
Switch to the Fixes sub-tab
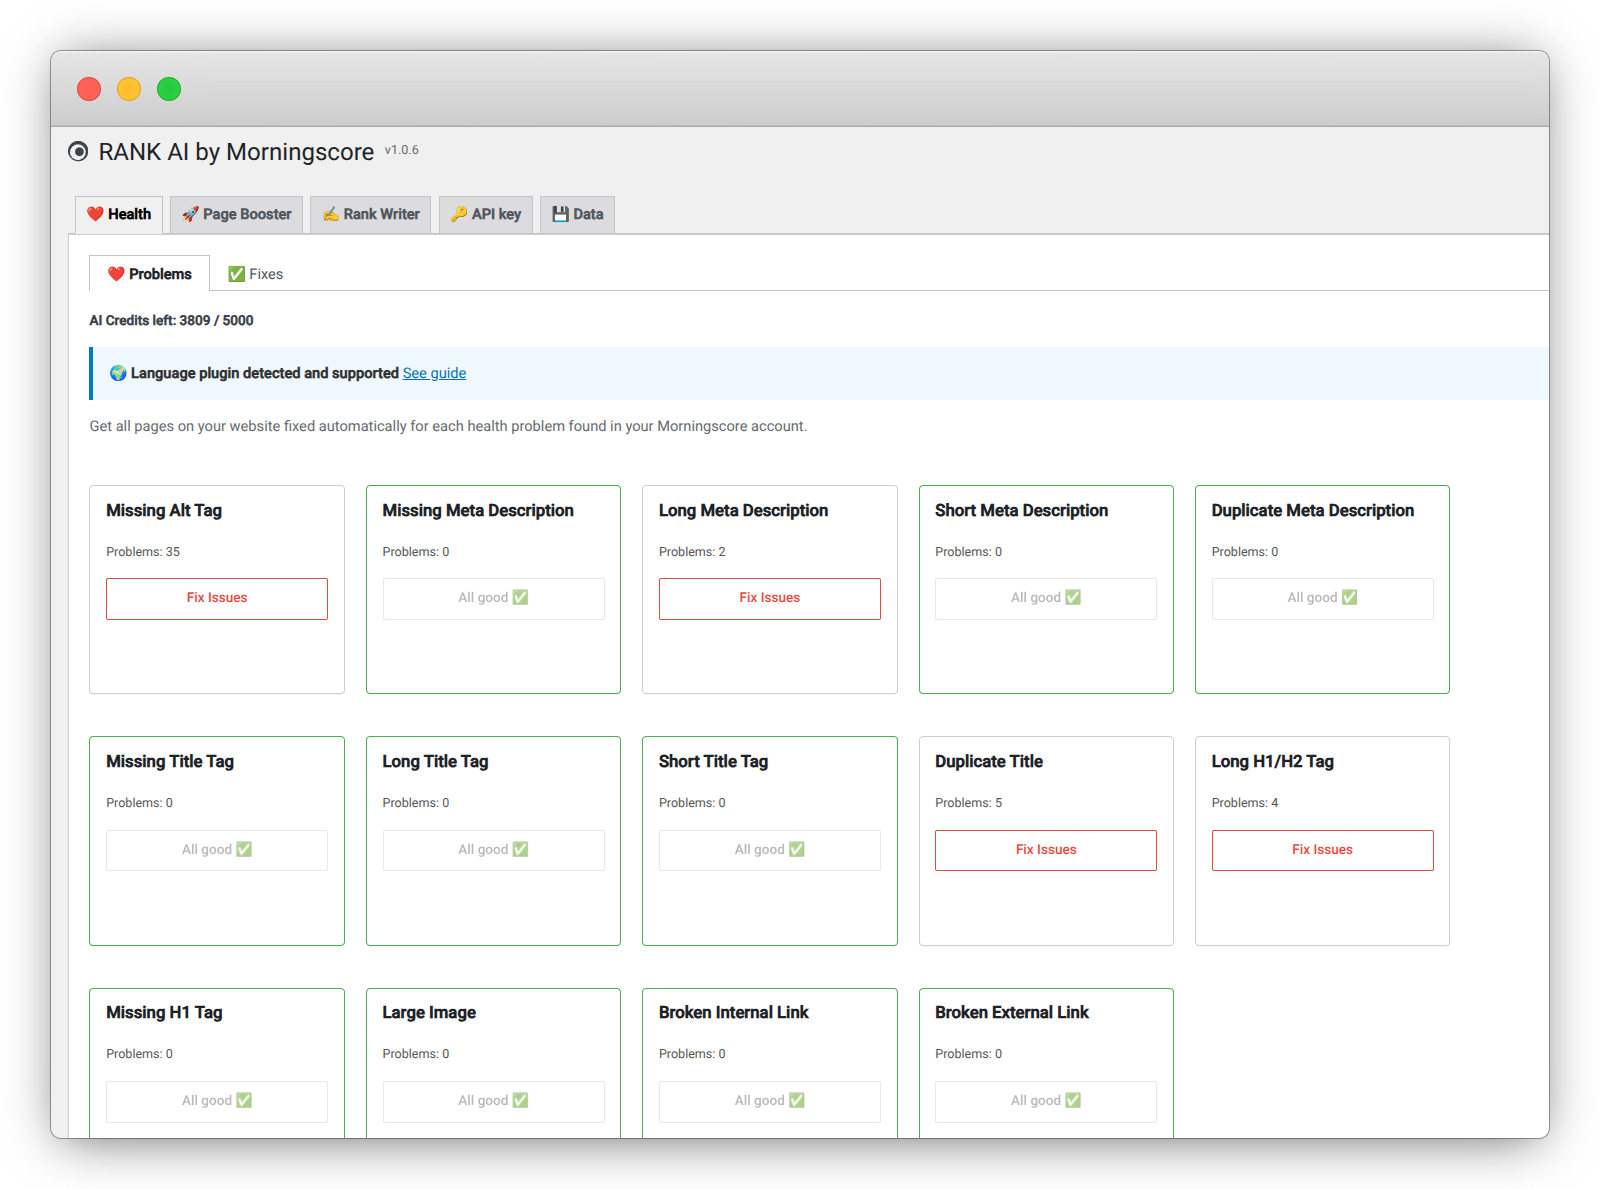click(255, 274)
